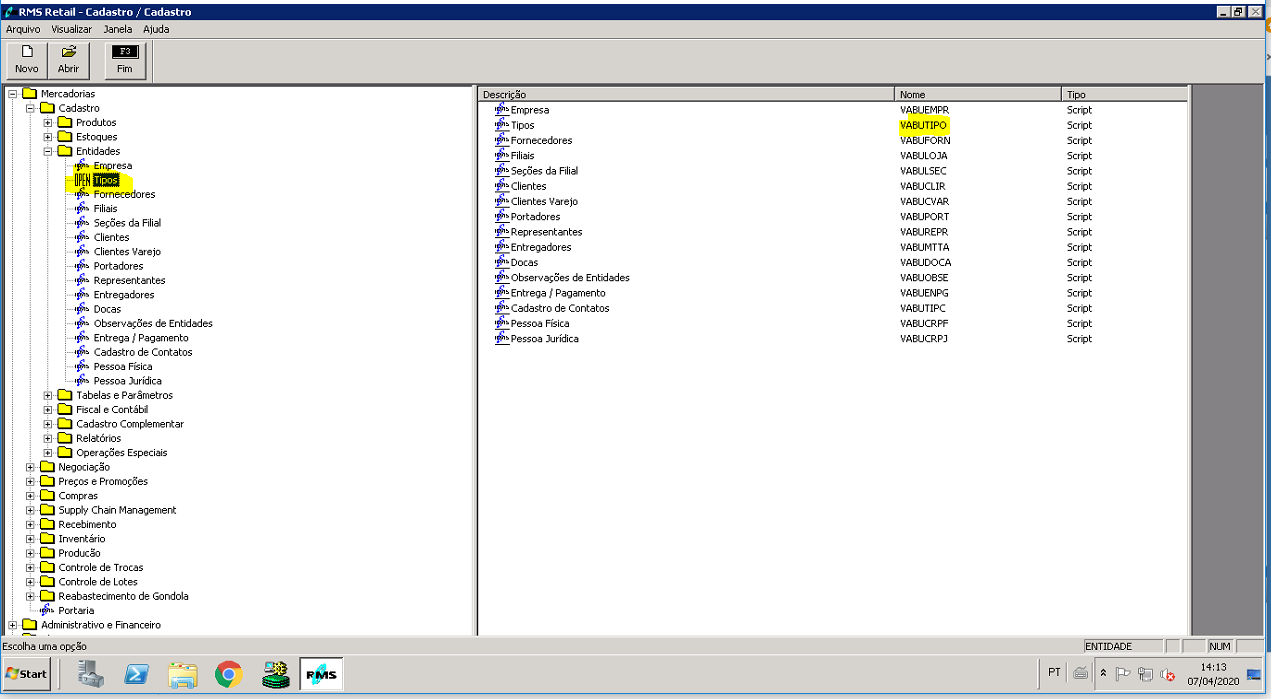Expand the Fiscal e Contábil folder

(x=48, y=410)
